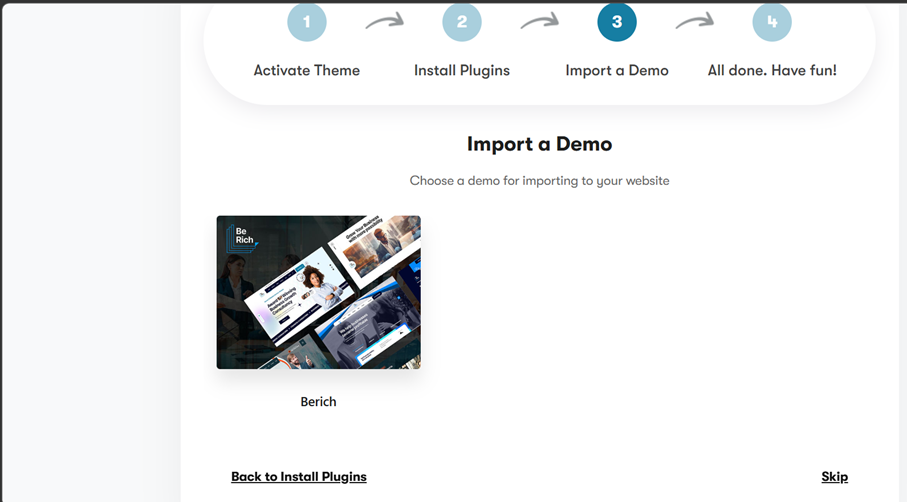Viewport: 907px width, 502px height.
Task: Click the bold Import a Demo heading
Action: click(x=539, y=144)
